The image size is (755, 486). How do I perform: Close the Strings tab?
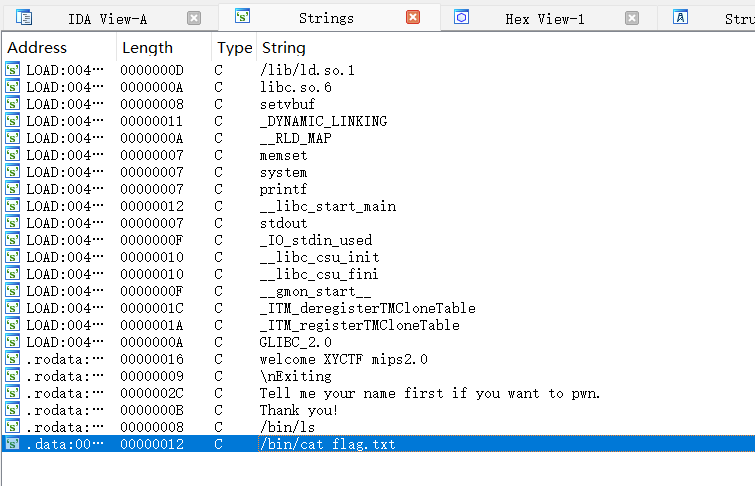[x=413, y=17]
